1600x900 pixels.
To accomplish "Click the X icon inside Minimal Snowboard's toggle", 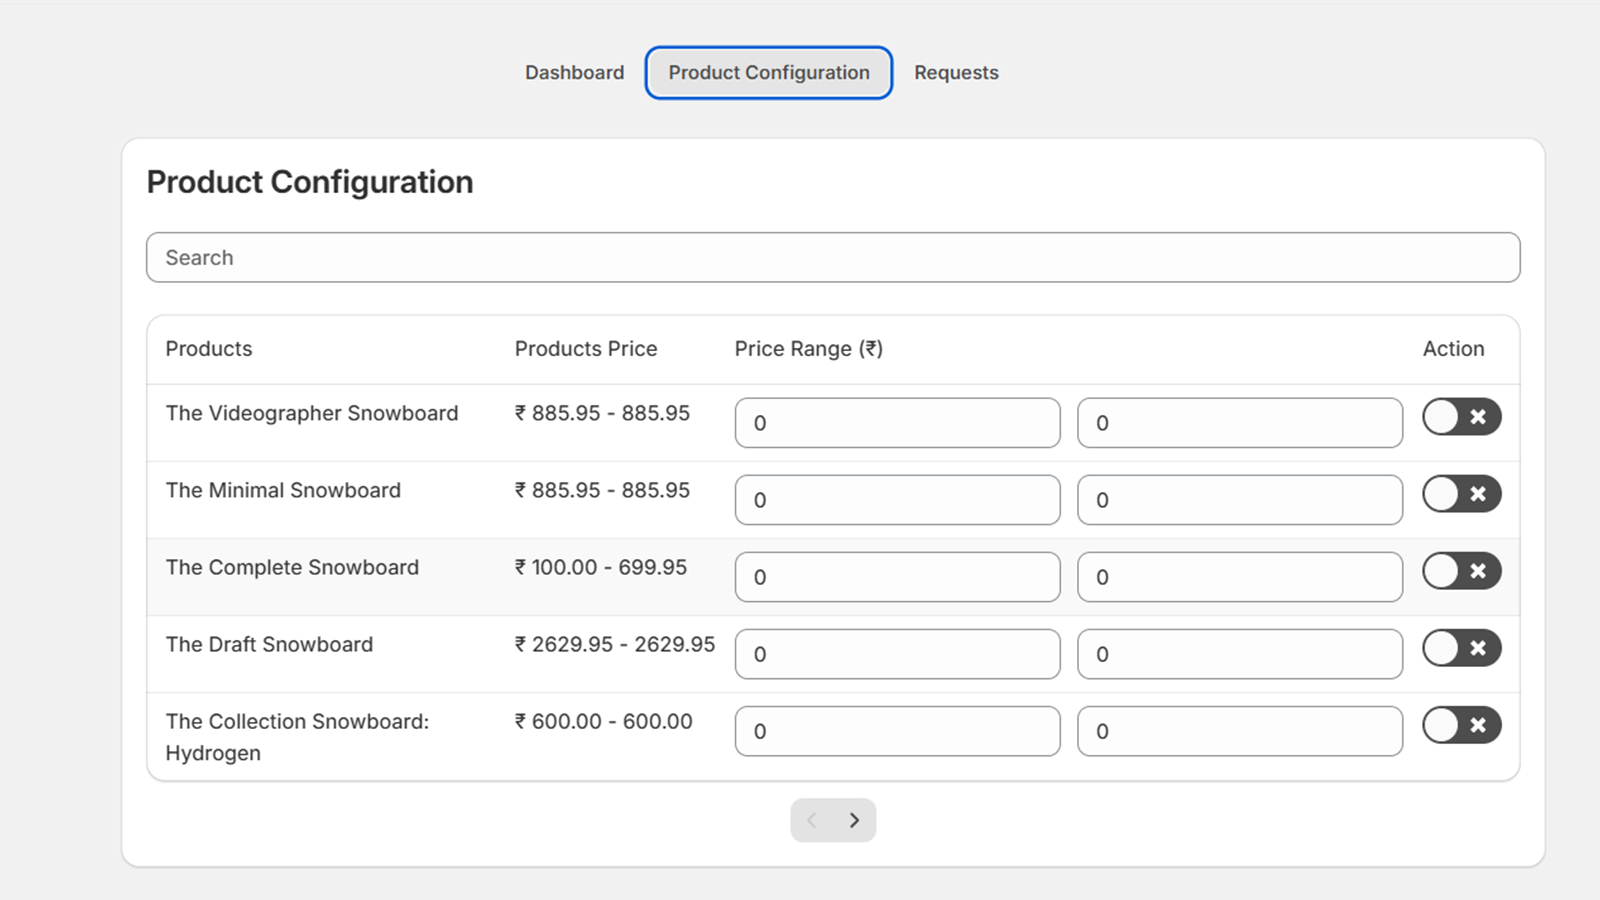I will tap(1477, 494).
